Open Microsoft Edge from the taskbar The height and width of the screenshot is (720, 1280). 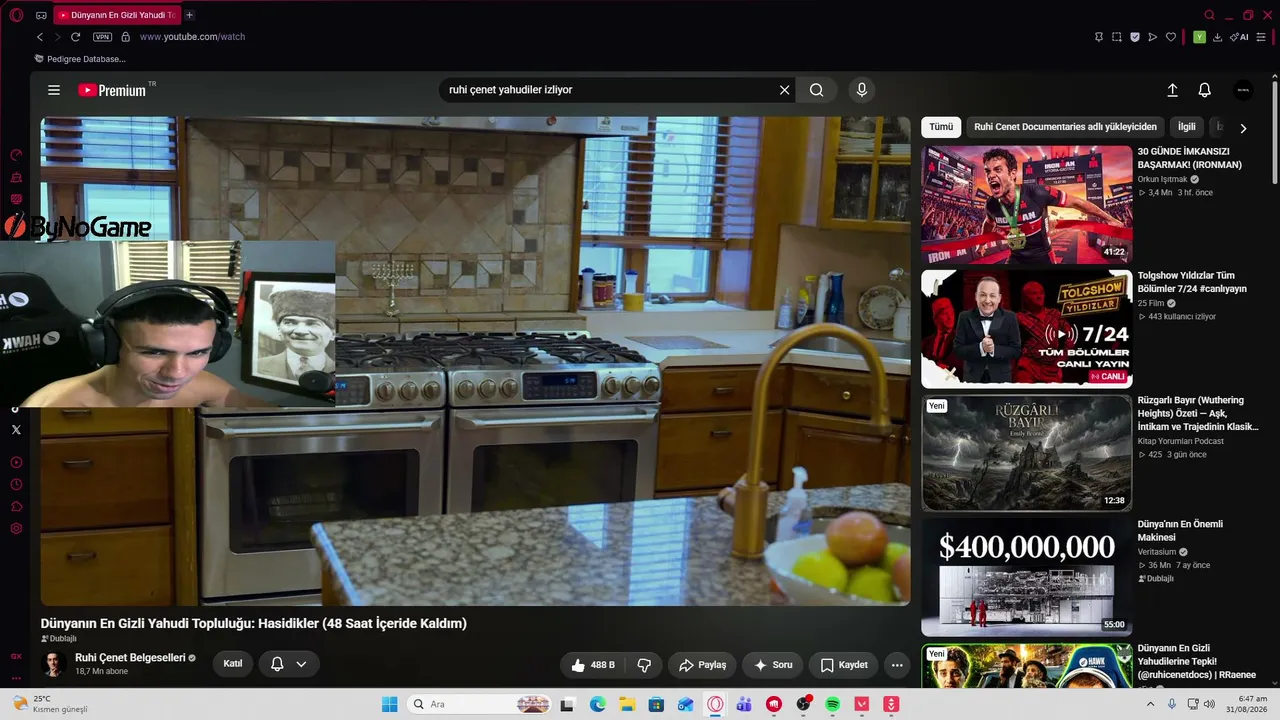coord(597,705)
